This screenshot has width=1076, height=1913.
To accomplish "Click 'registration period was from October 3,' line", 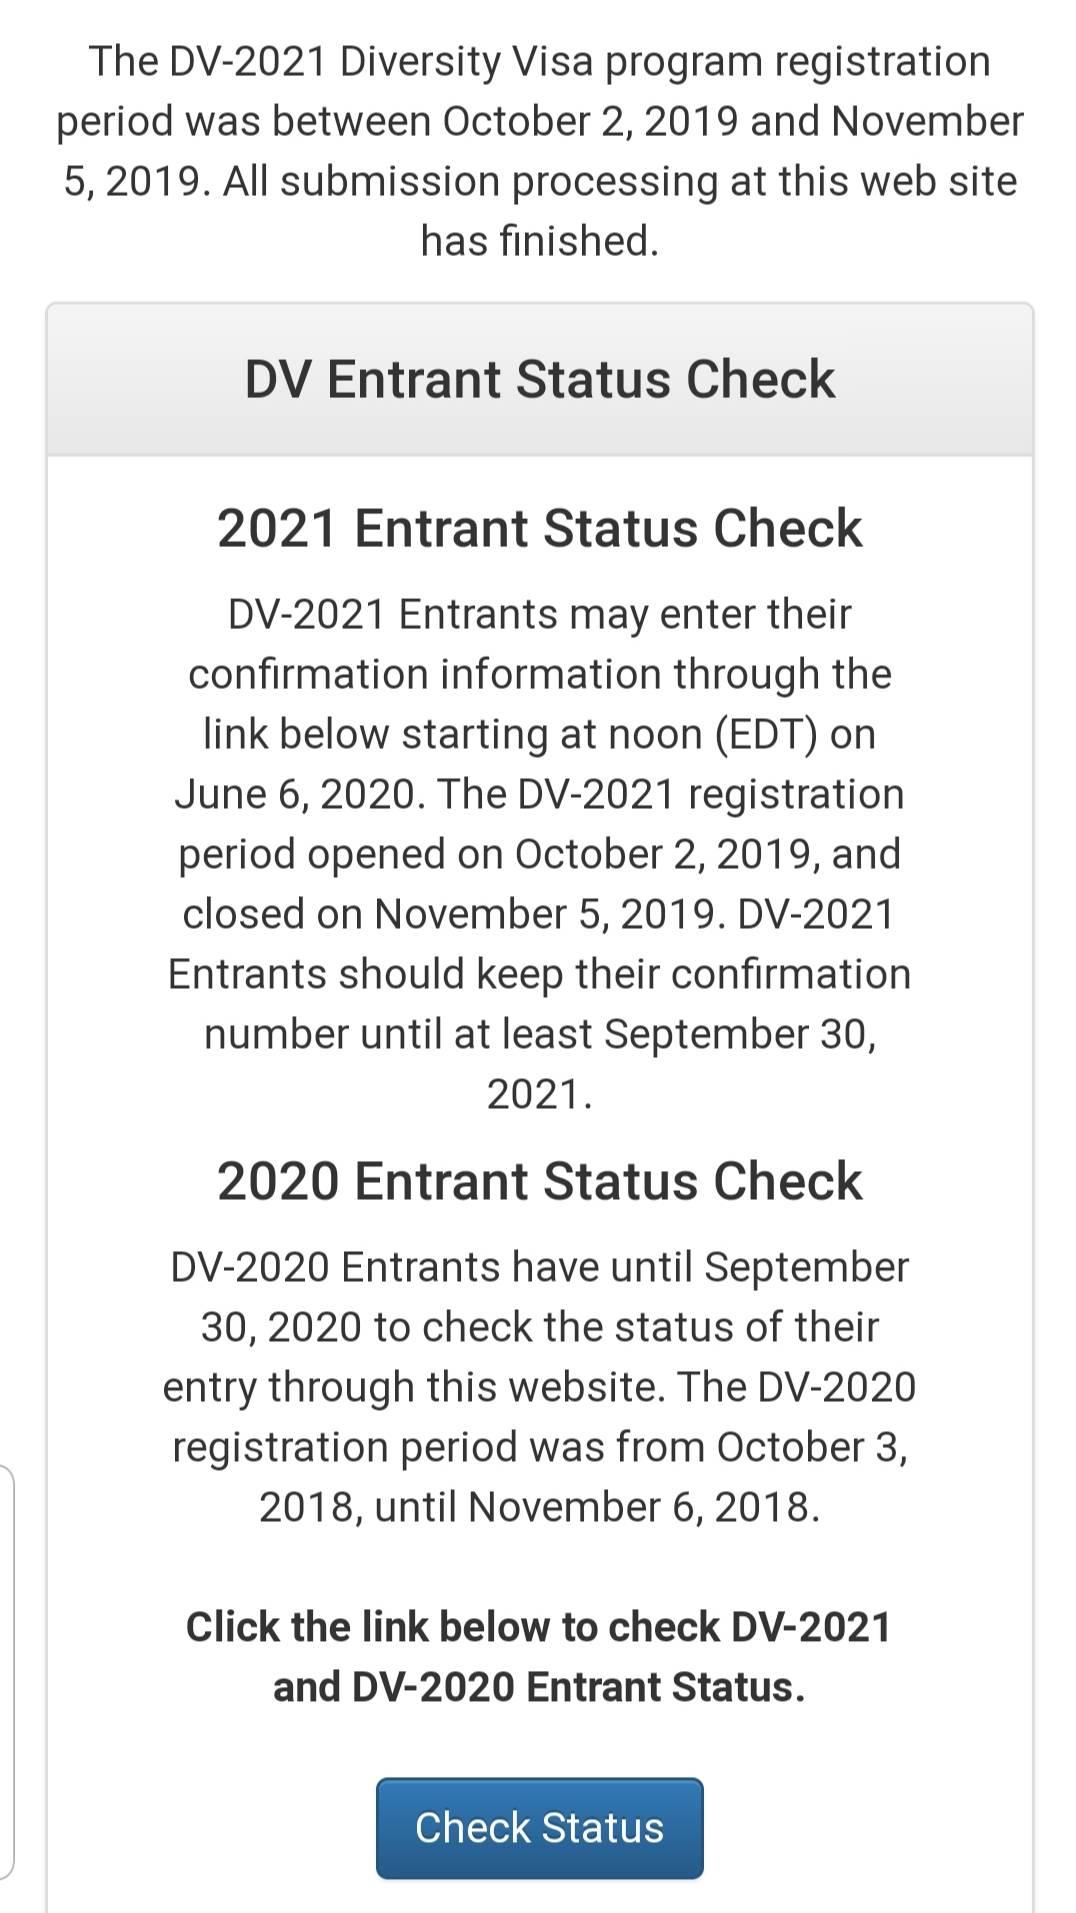I will coord(539,1448).
